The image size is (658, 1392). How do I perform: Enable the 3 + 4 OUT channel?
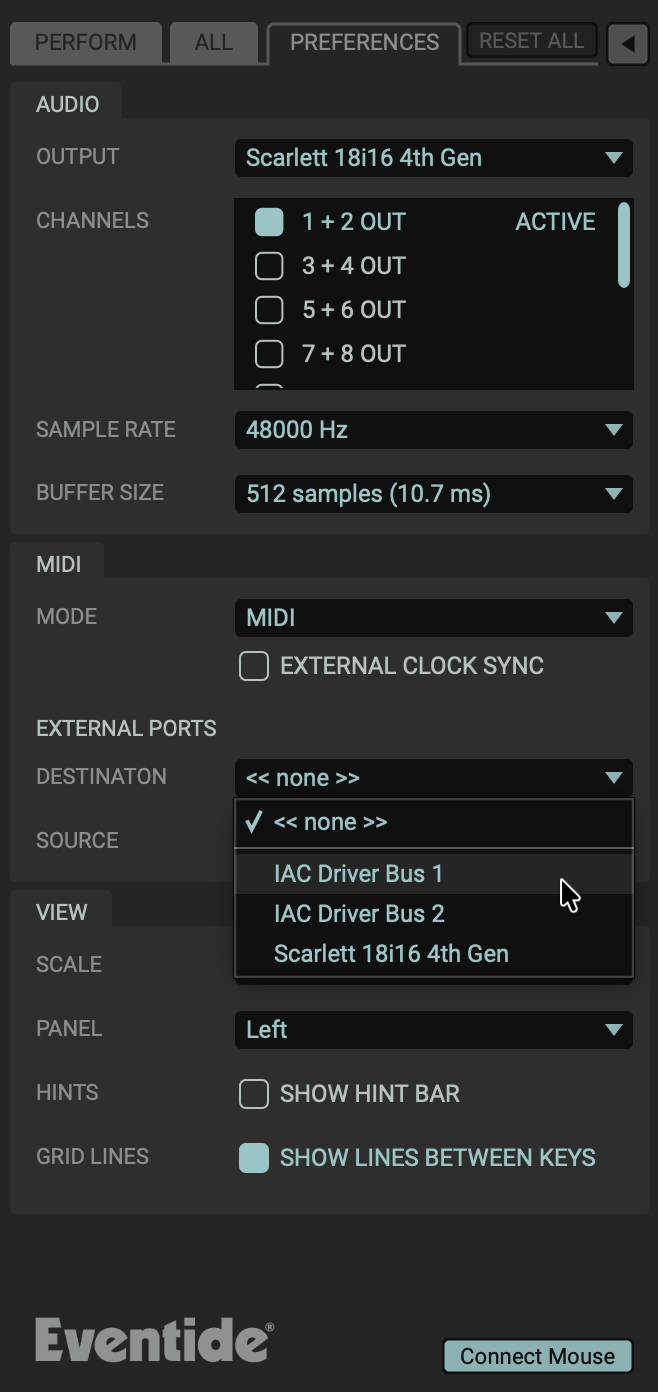click(x=269, y=266)
